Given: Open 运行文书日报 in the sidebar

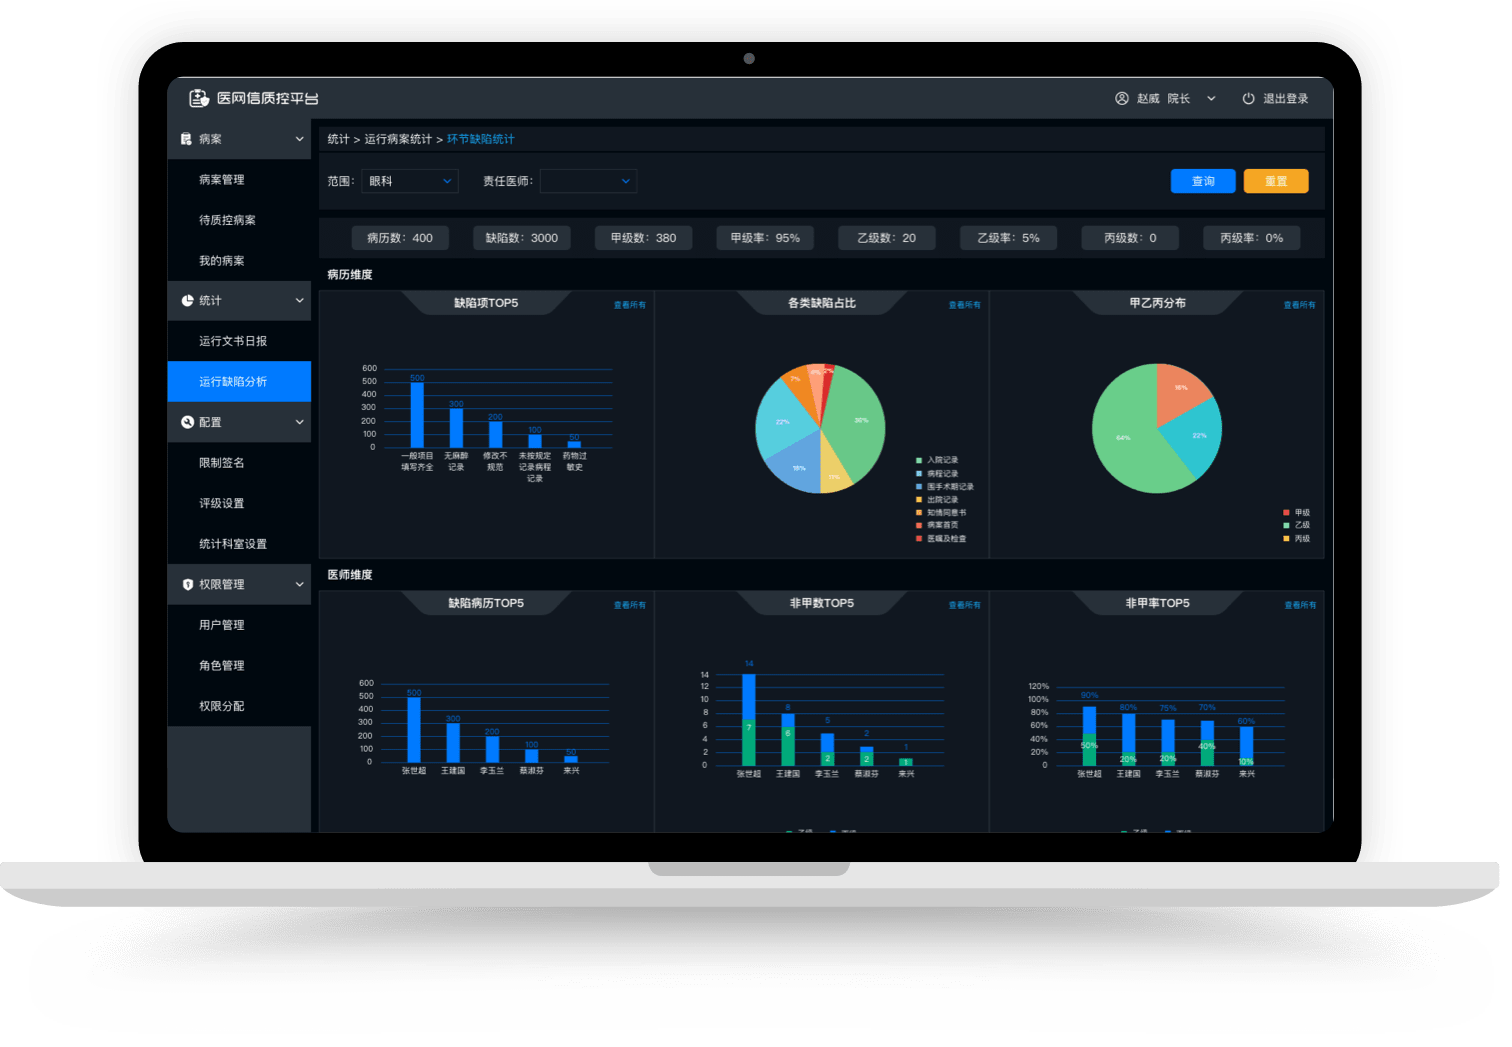Looking at the screenshot, I should point(239,341).
